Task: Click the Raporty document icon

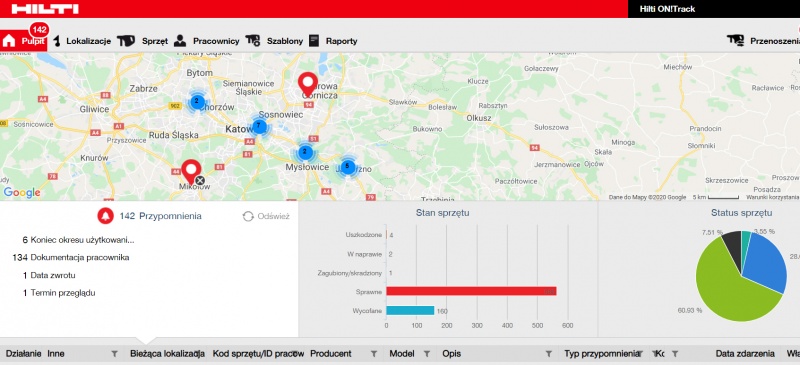Action: 314,41
